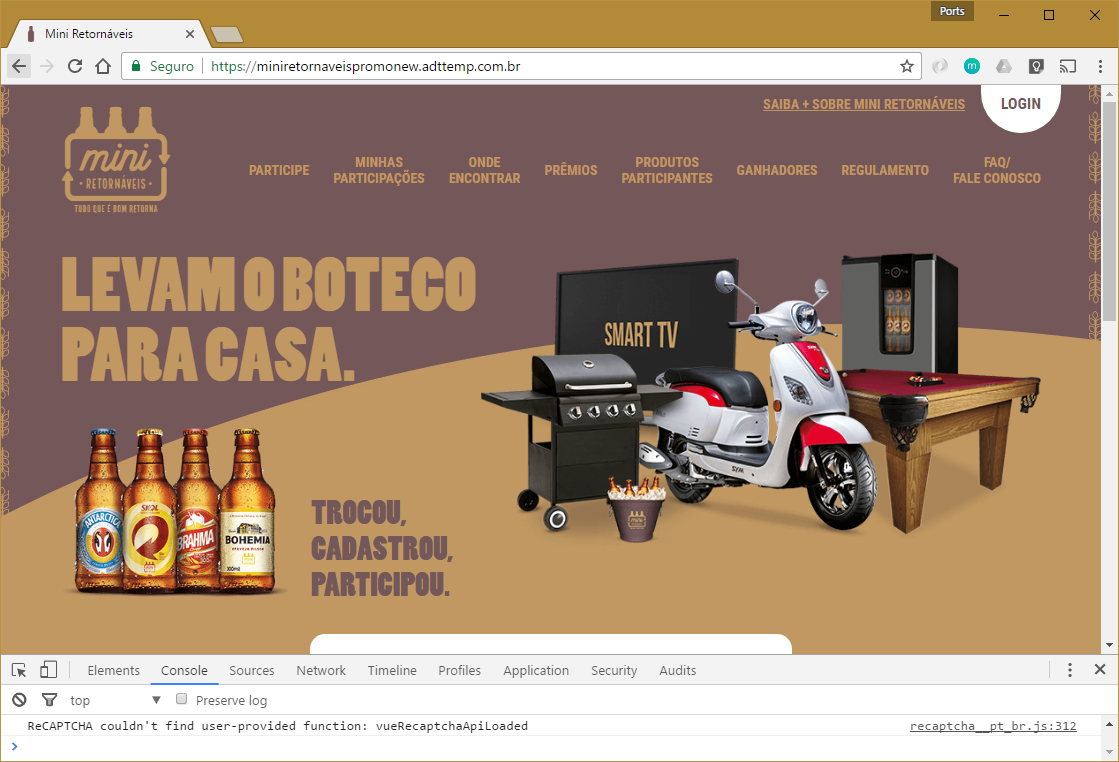Enable the Preserve log checkbox
Viewport: 1119px width, 762px height.
click(x=181, y=700)
